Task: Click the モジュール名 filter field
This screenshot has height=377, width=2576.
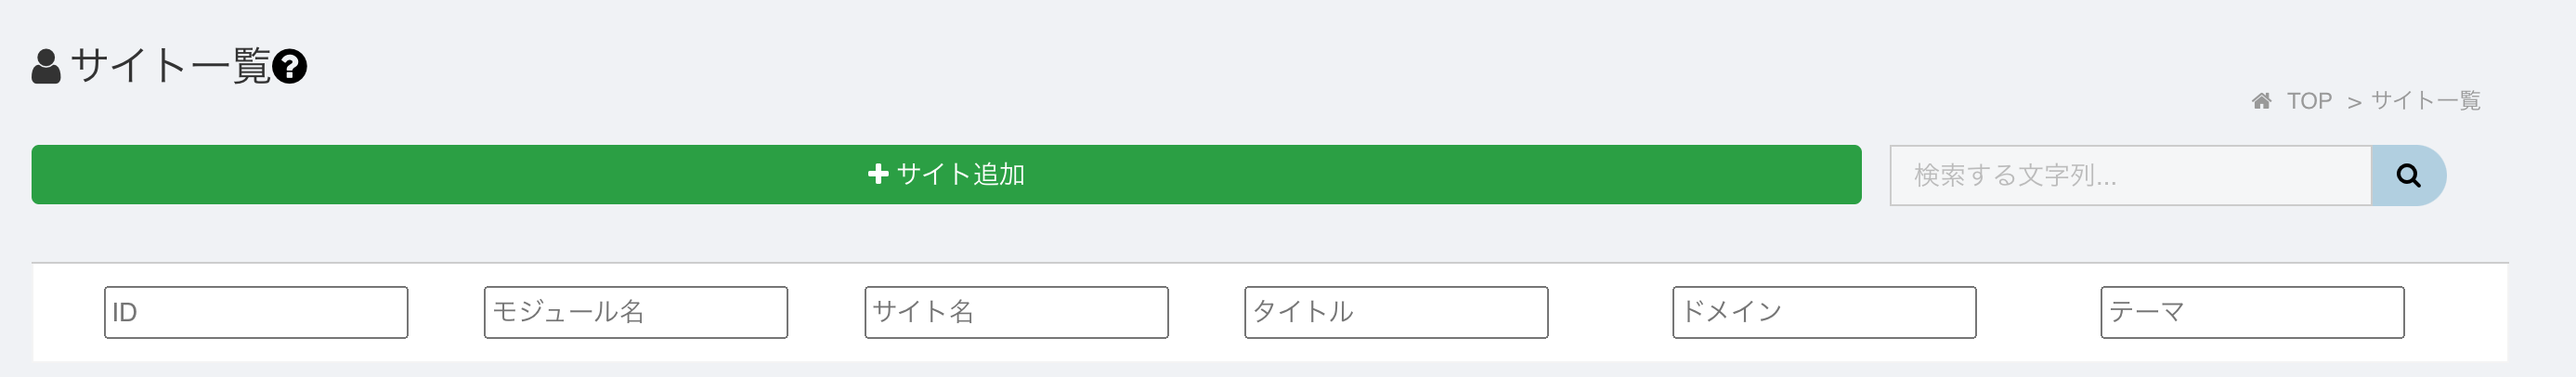Action: coord(636,312)
